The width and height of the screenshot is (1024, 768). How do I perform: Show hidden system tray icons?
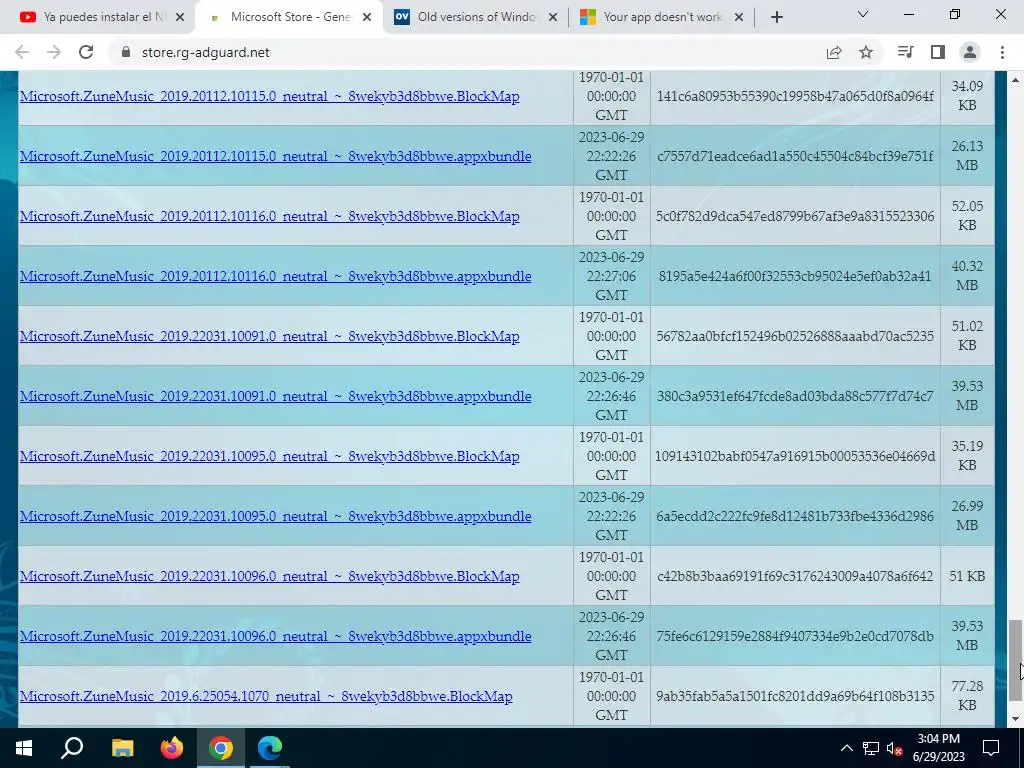[846, 748]
